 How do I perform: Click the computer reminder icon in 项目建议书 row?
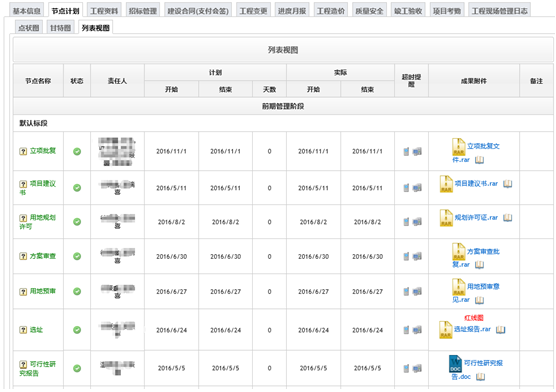pyautogui.click(x=417, y=188)
